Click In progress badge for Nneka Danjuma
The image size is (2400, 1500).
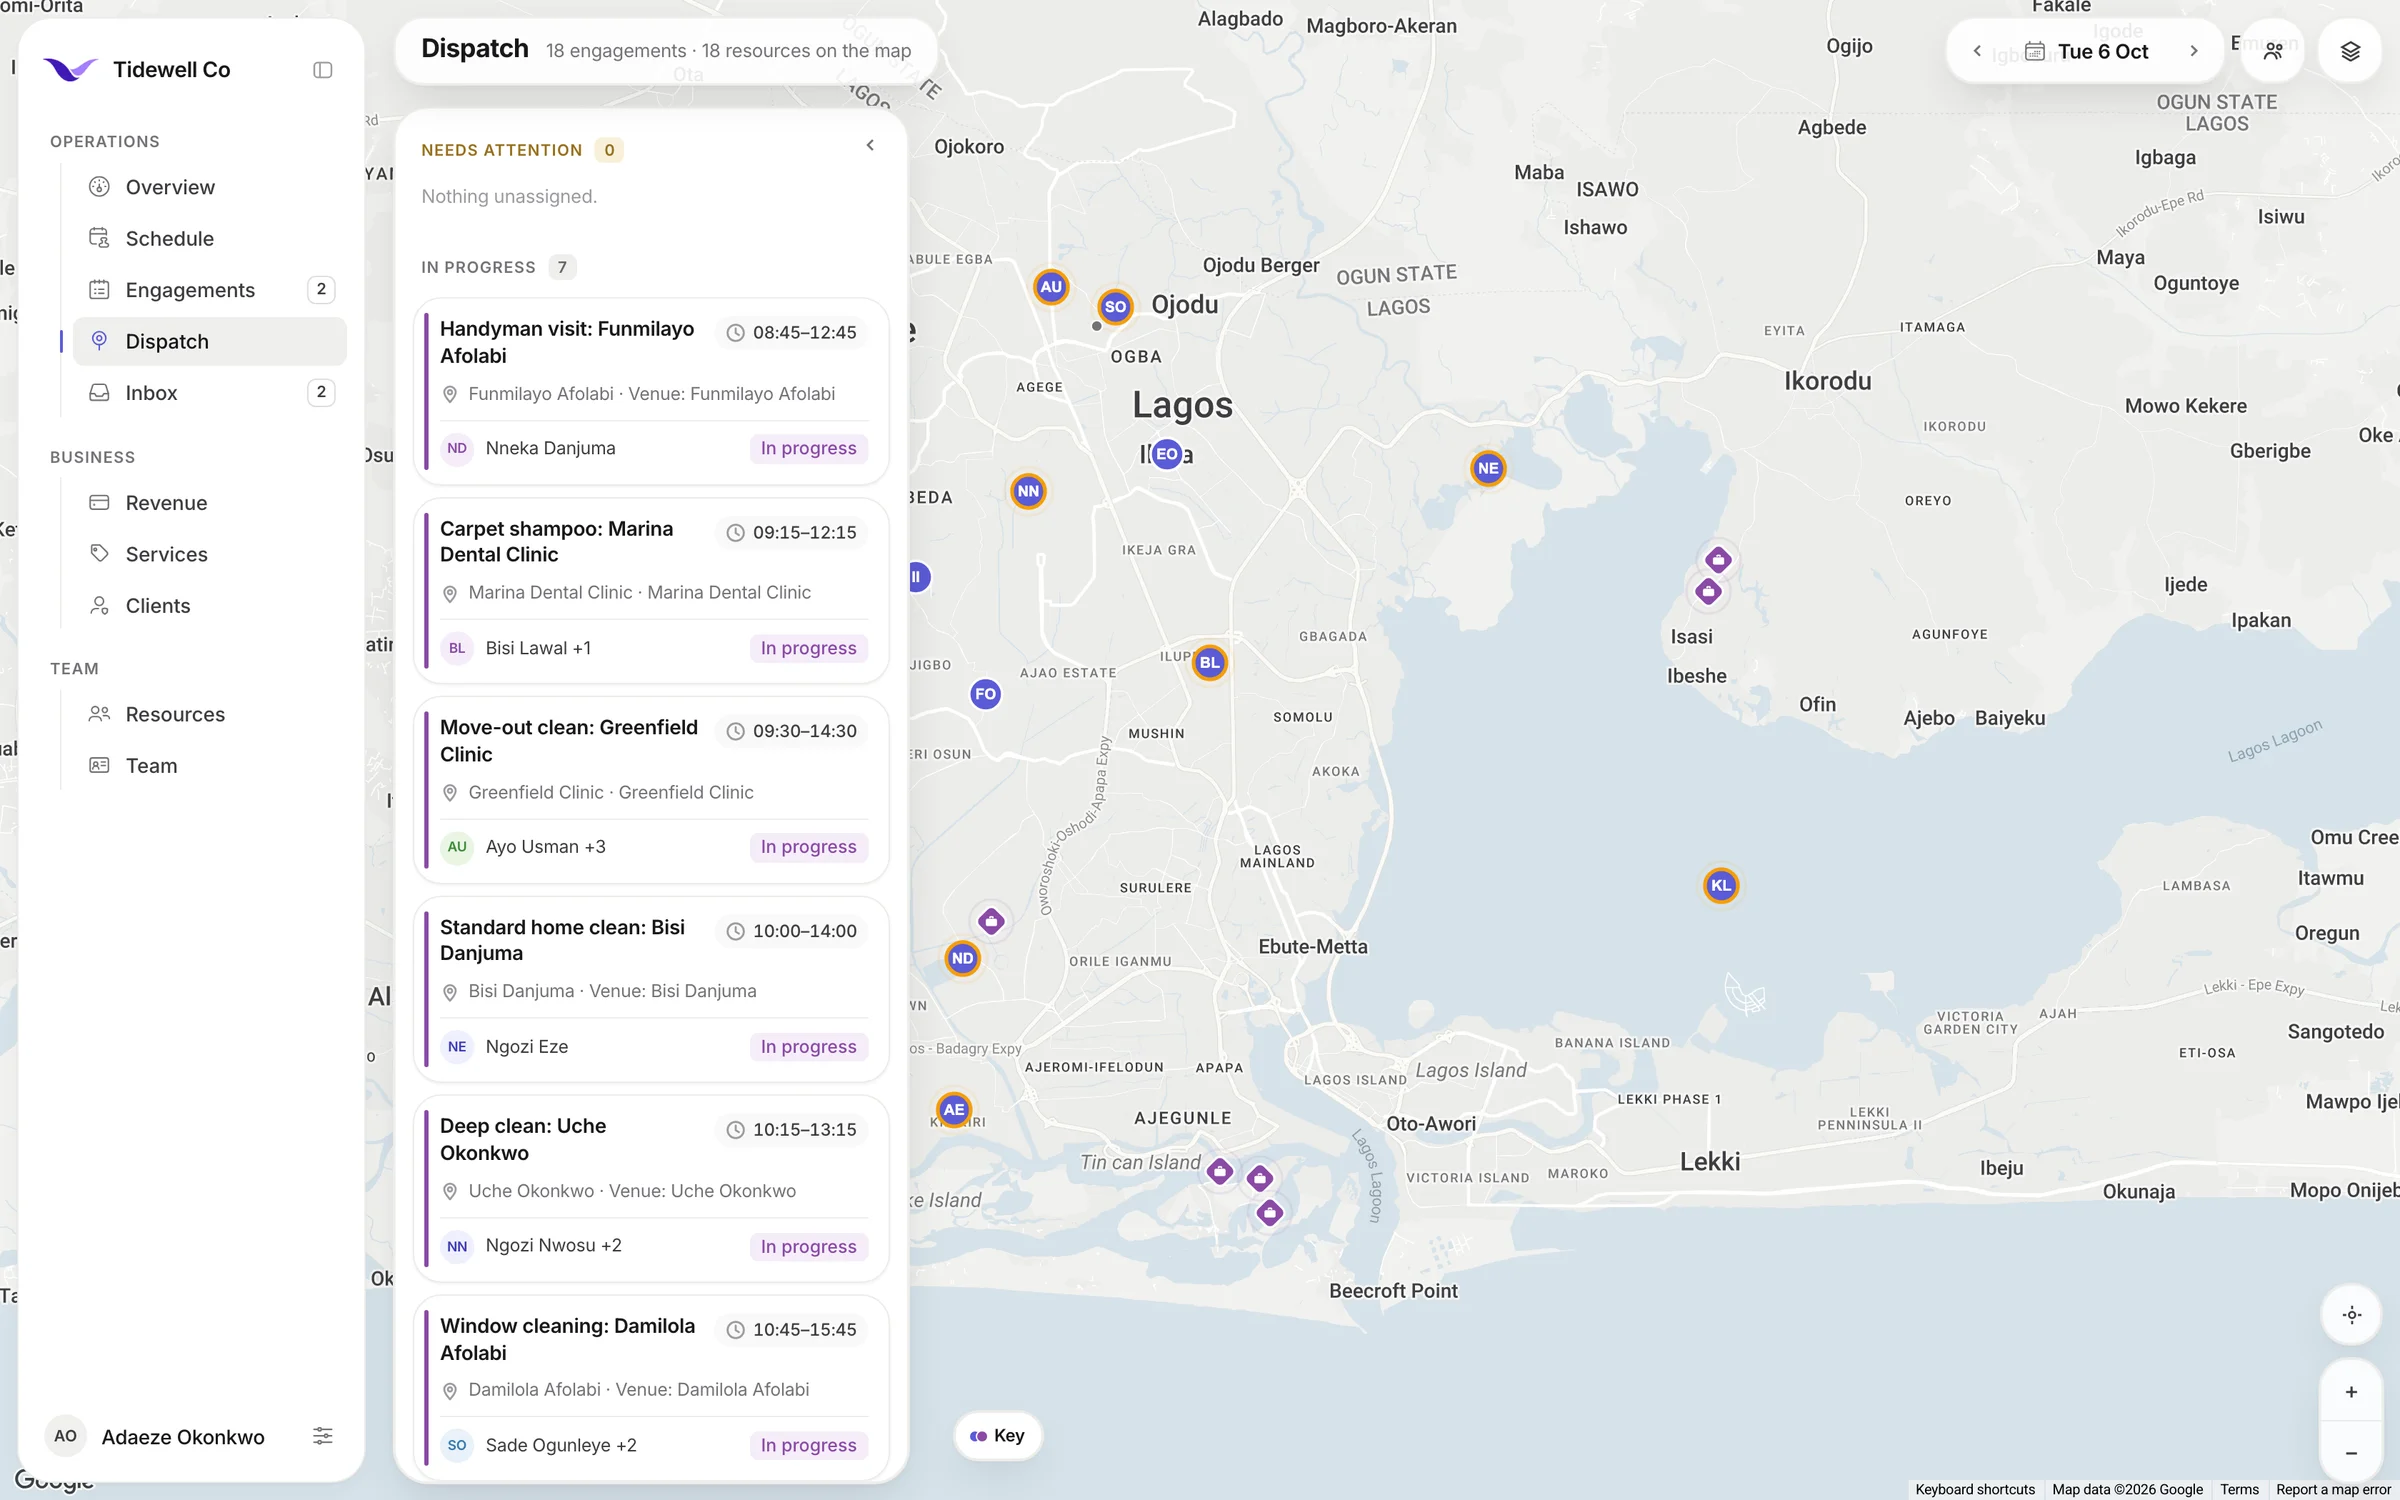point(808,448)
